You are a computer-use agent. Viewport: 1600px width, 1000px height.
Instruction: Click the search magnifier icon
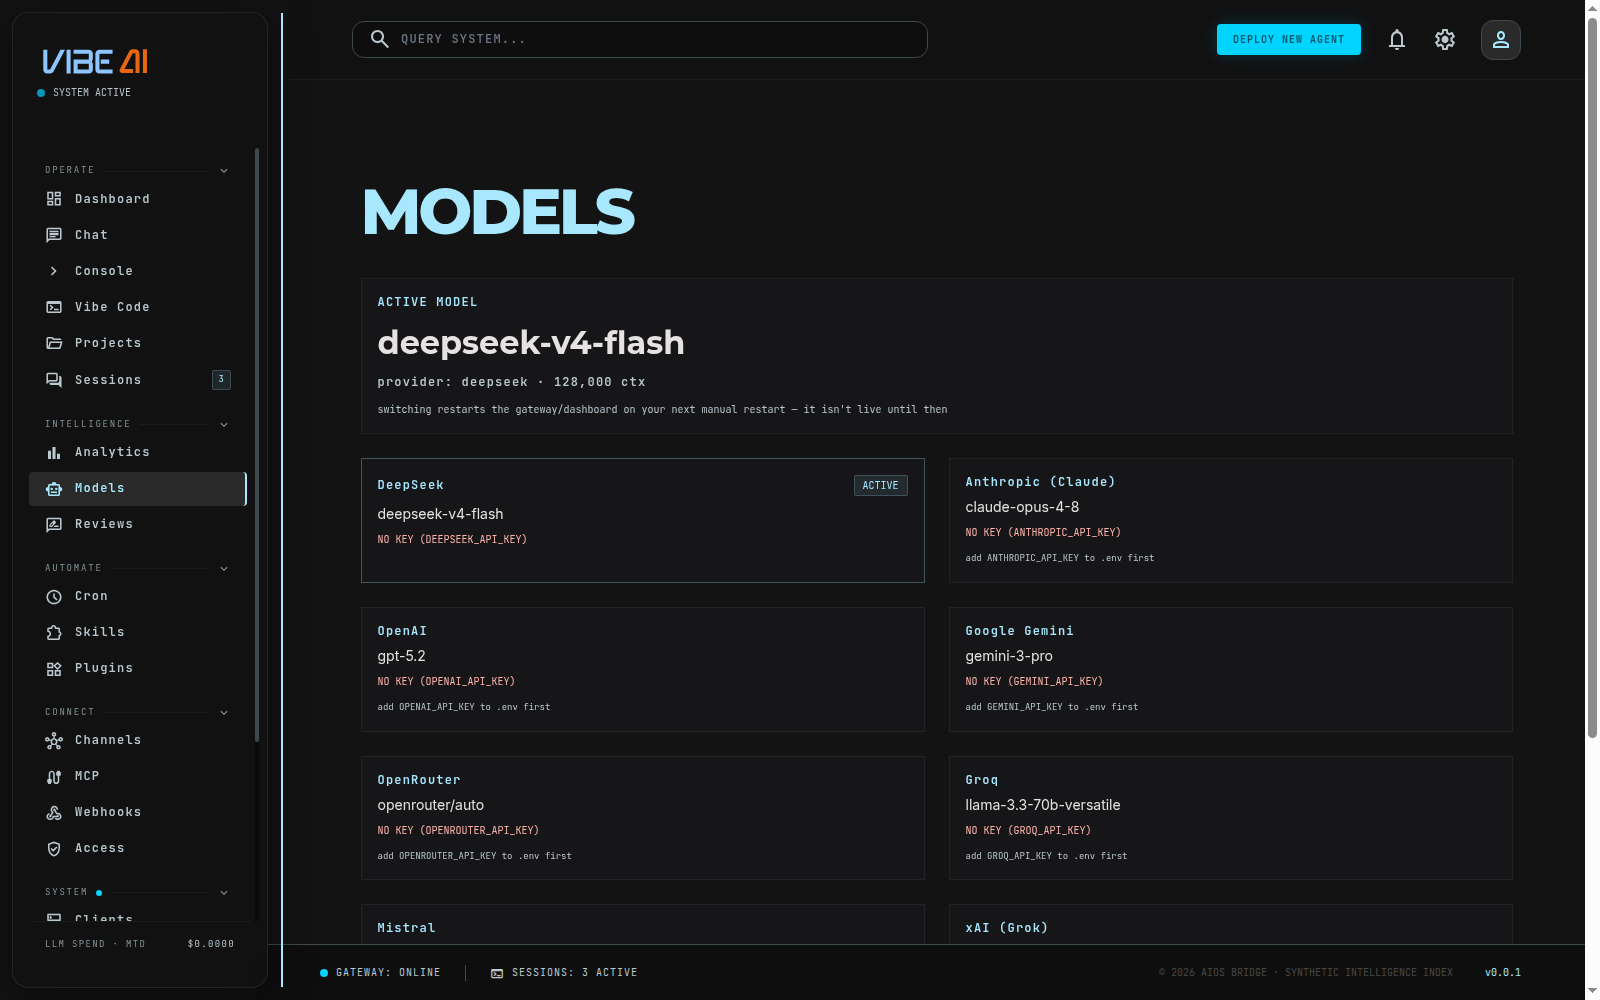(380, 39)
